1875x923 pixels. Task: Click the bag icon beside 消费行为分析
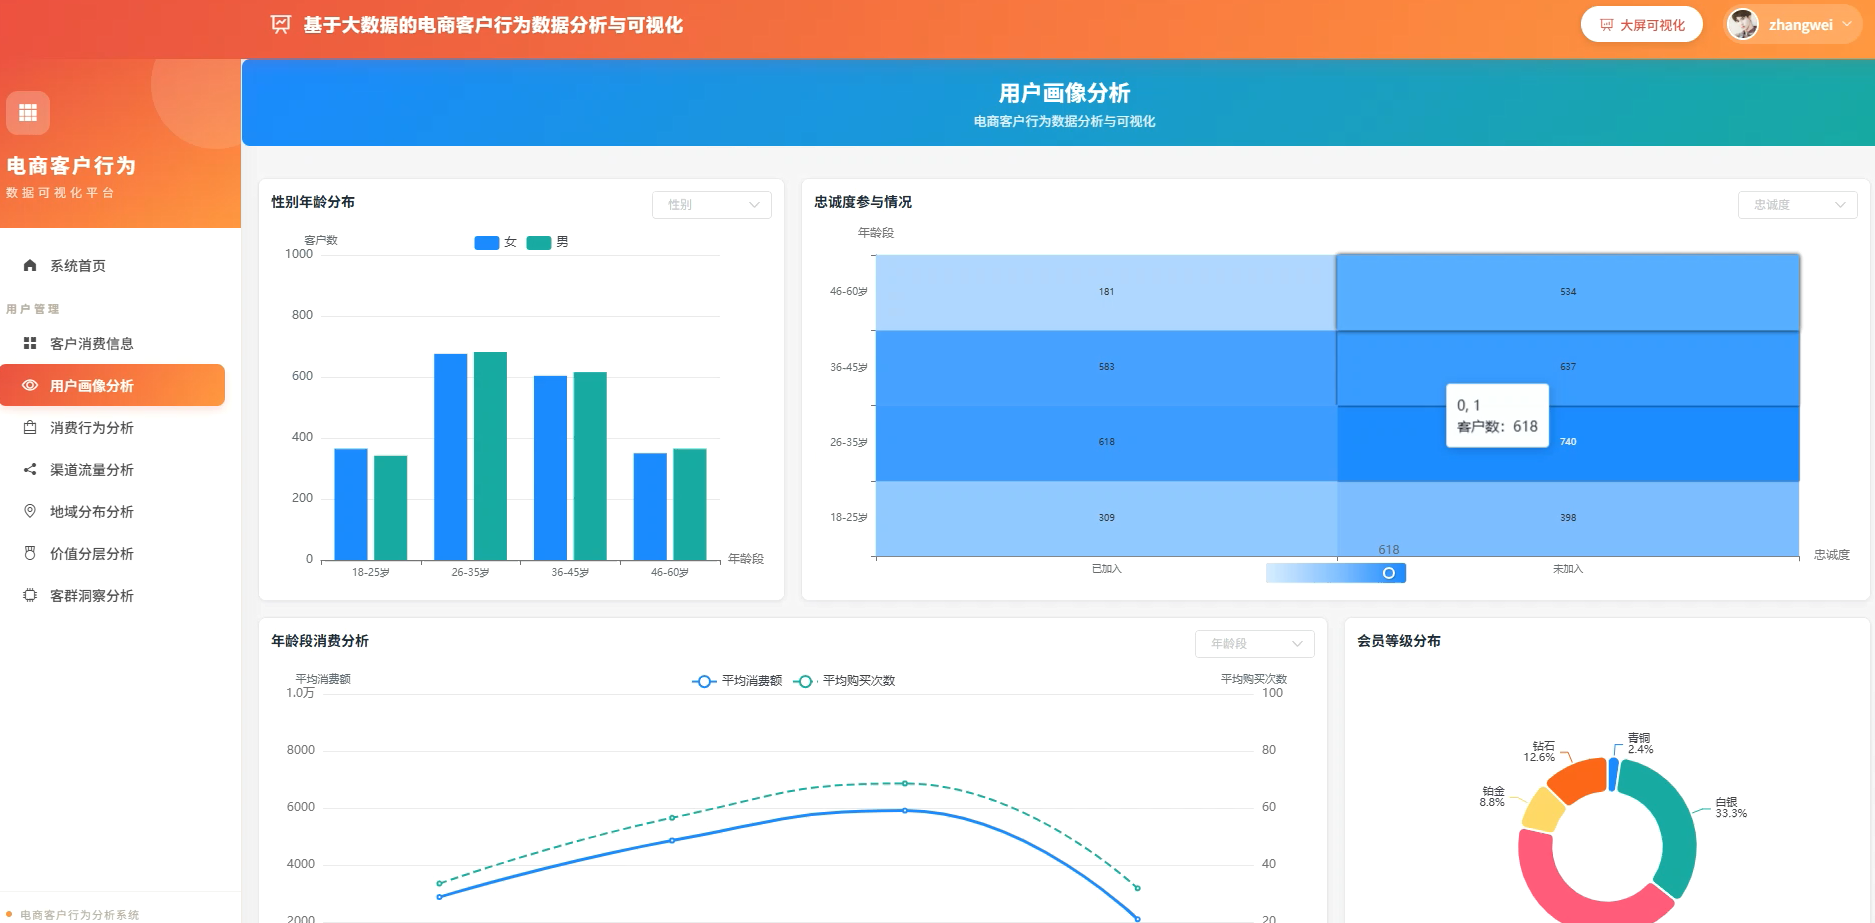30,427
